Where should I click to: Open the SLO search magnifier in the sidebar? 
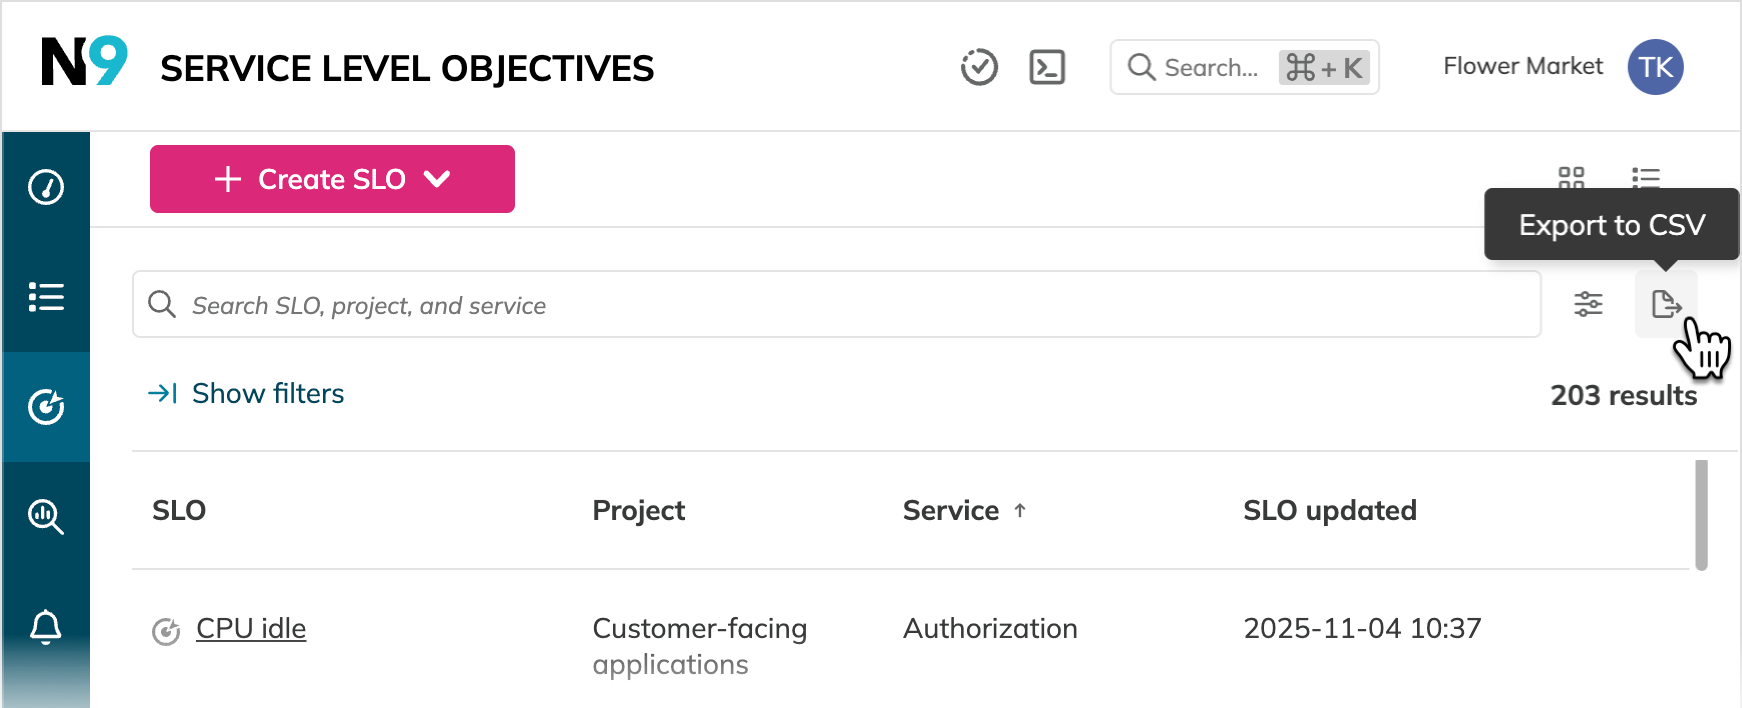tap(45, 517)
